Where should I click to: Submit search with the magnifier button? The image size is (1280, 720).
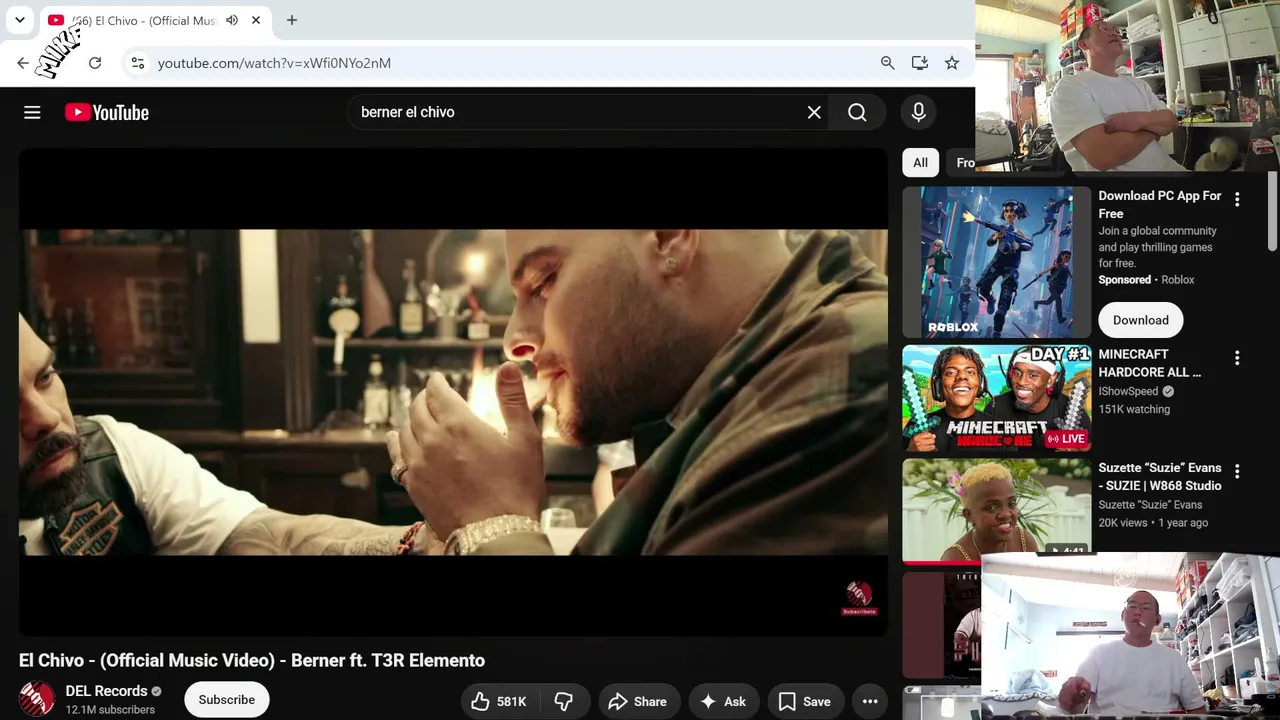tap(857, 113)
